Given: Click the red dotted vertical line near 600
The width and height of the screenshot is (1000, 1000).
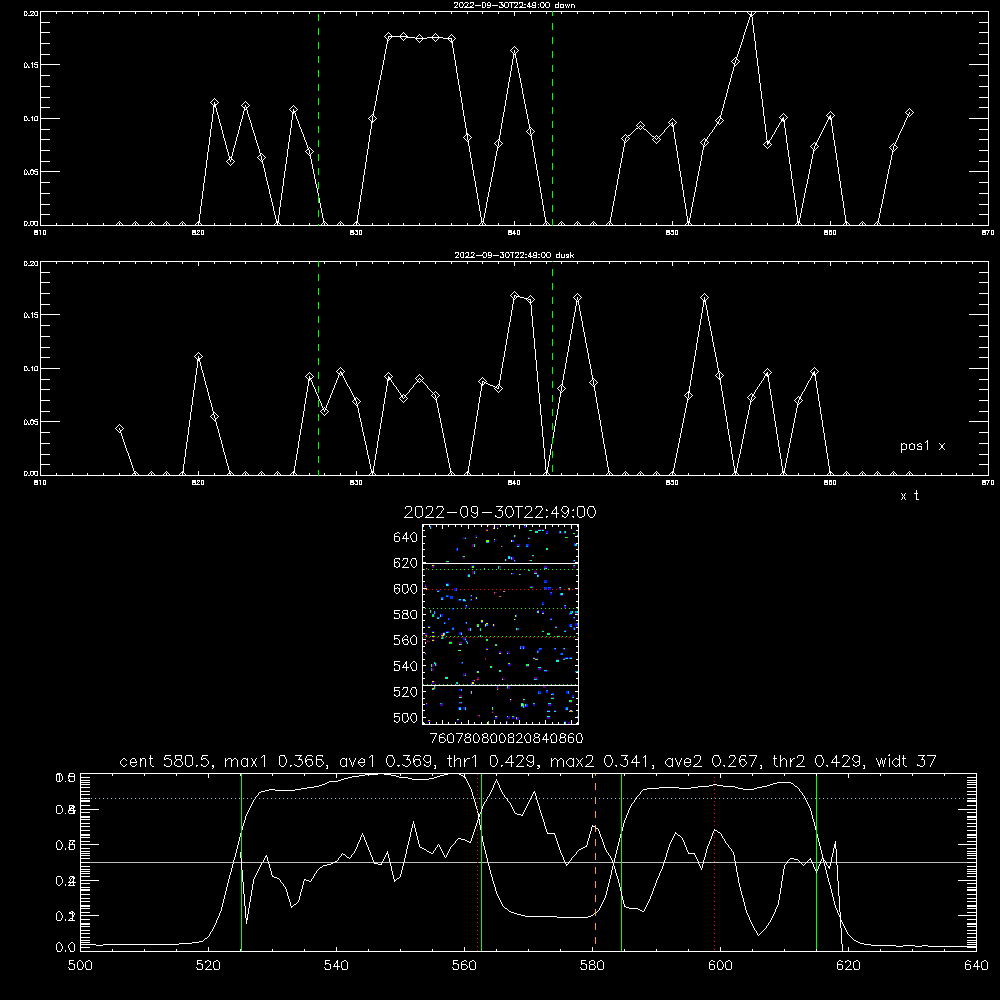Looking at the screenshot, I should pyautogui.click(x=714, y=861).
